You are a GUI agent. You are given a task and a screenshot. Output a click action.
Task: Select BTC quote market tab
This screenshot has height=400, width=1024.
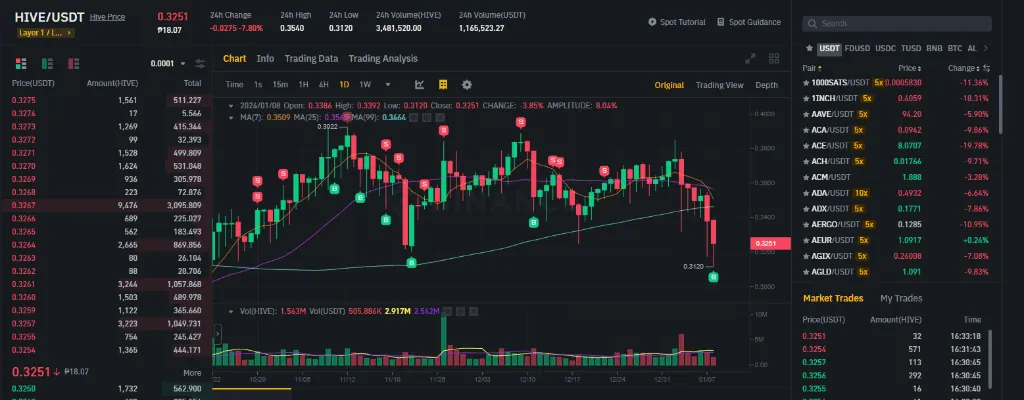(955, 48)
